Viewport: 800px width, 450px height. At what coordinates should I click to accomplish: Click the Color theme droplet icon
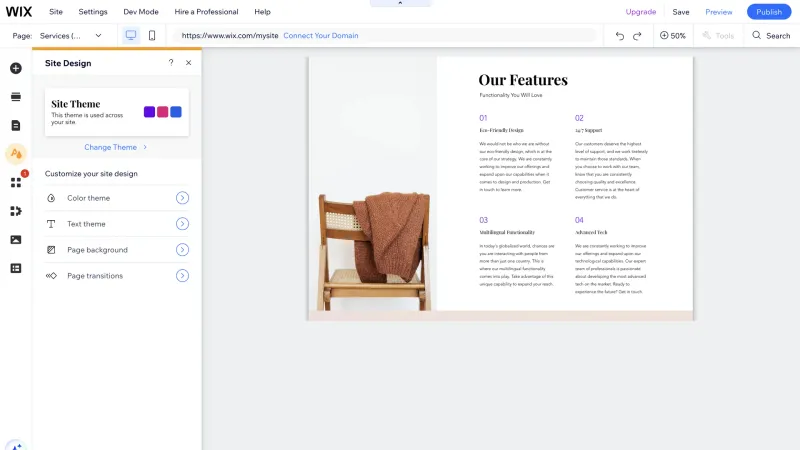click(51, 198)
